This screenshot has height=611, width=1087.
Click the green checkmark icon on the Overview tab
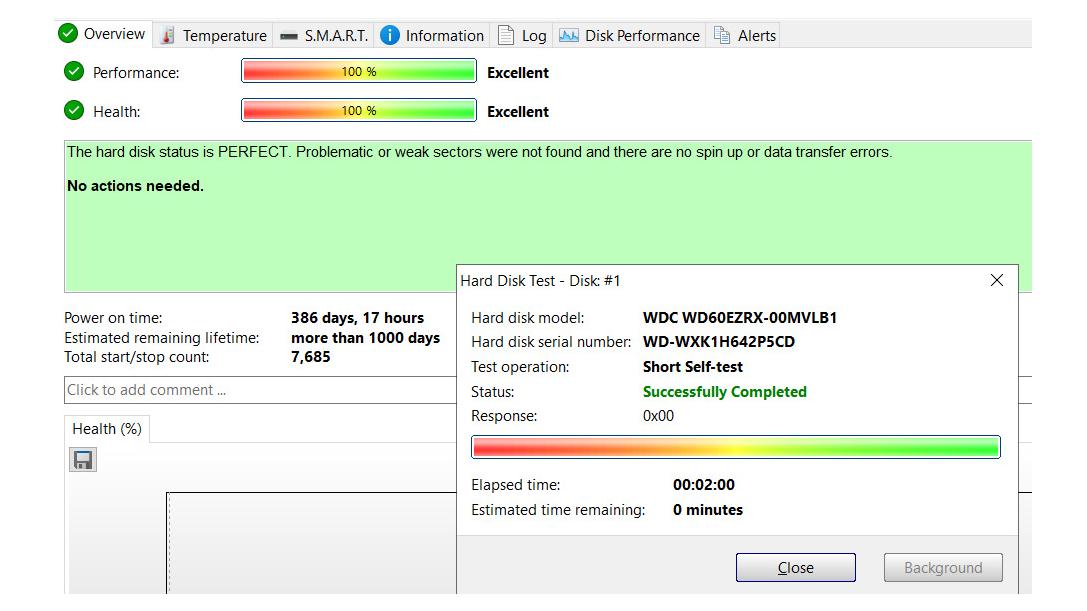[x=68, y=34]
